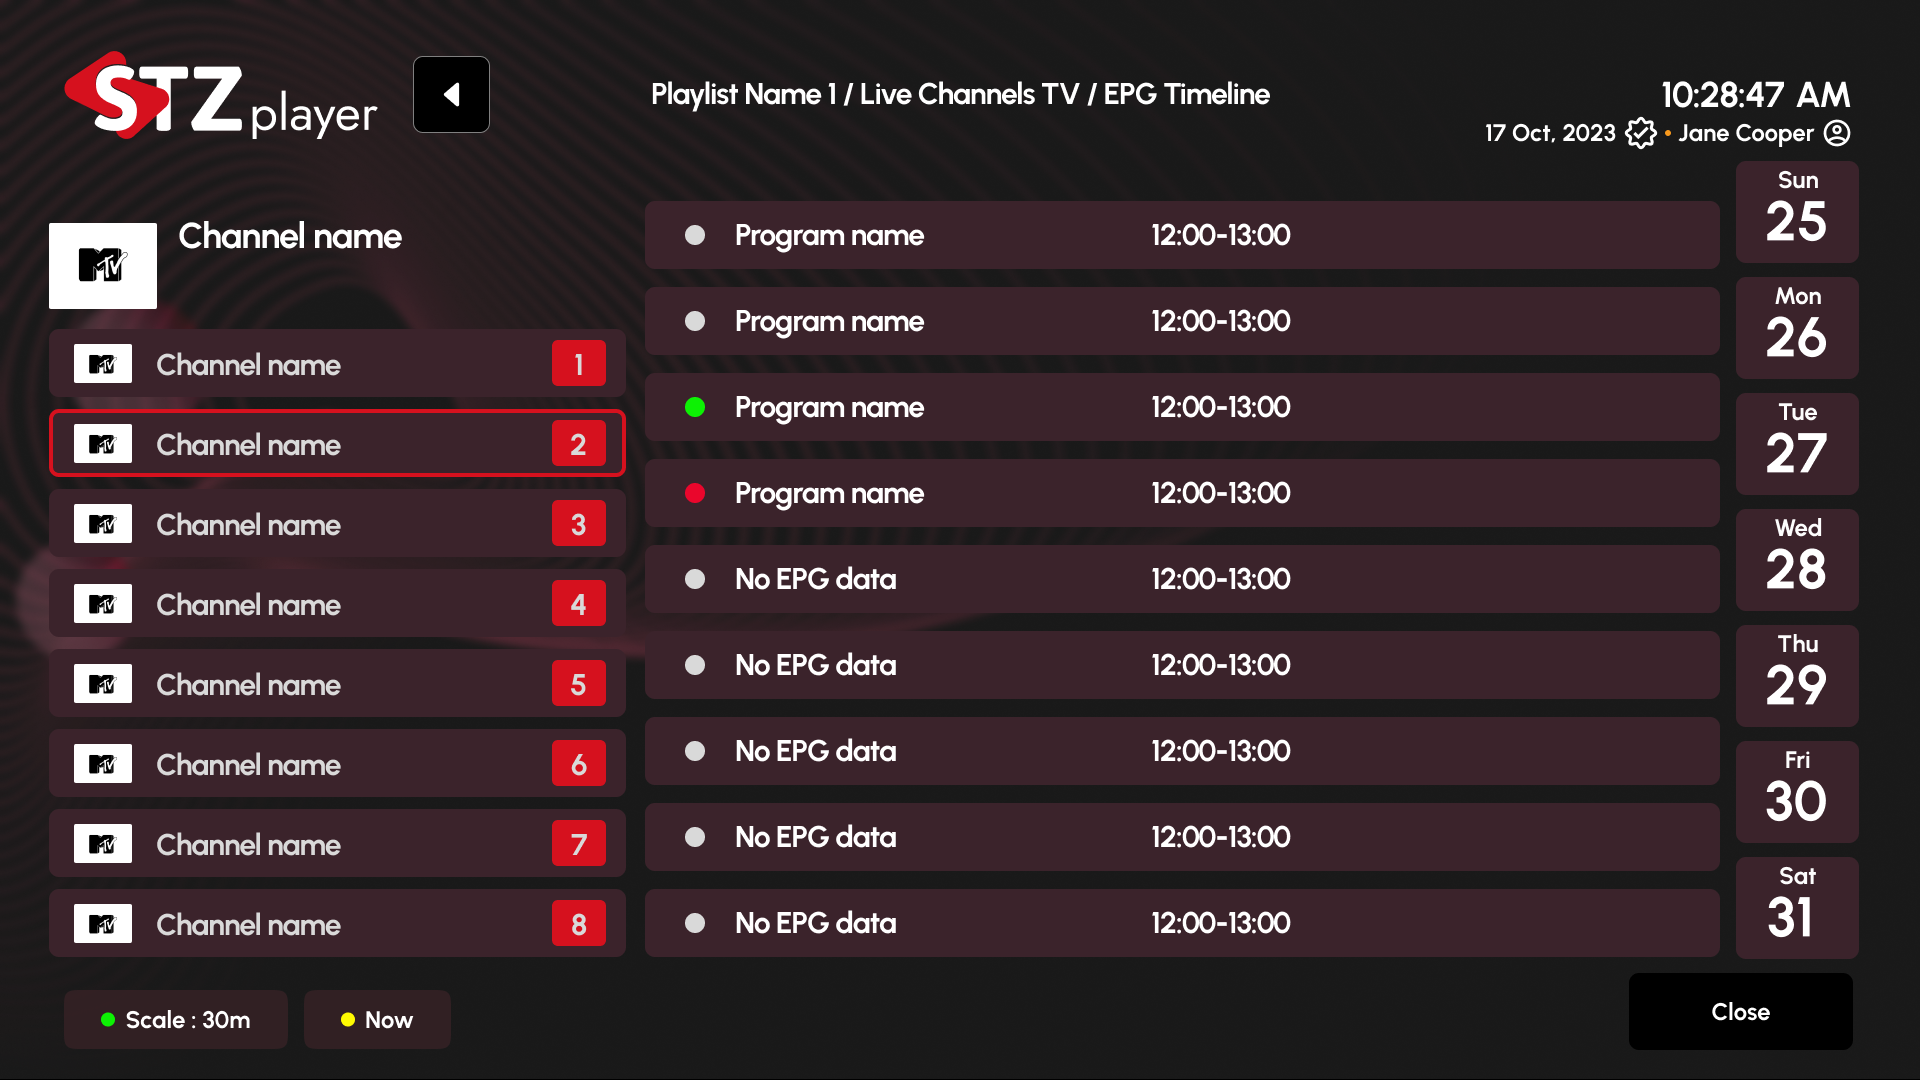Click the MTV thumbnail on channel 7
Image resolution: width=1920 pixels, height=1080 pixels.
(103, 843)
